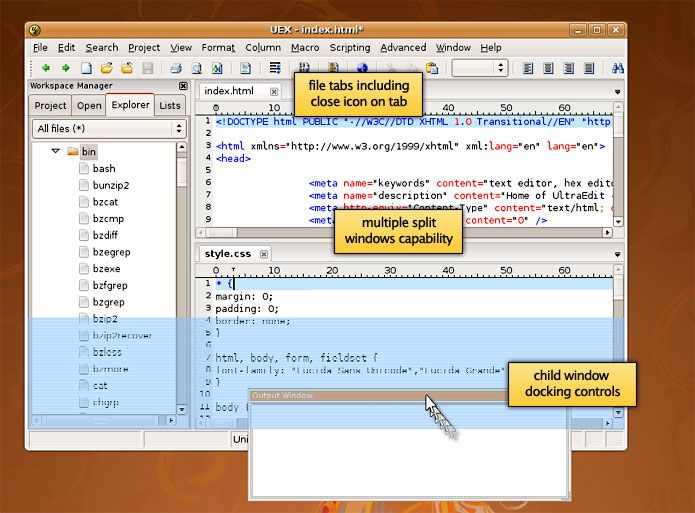
Task: Select the Explorer workspace tab
Action: pyautogui.click(x=130, y=105)
